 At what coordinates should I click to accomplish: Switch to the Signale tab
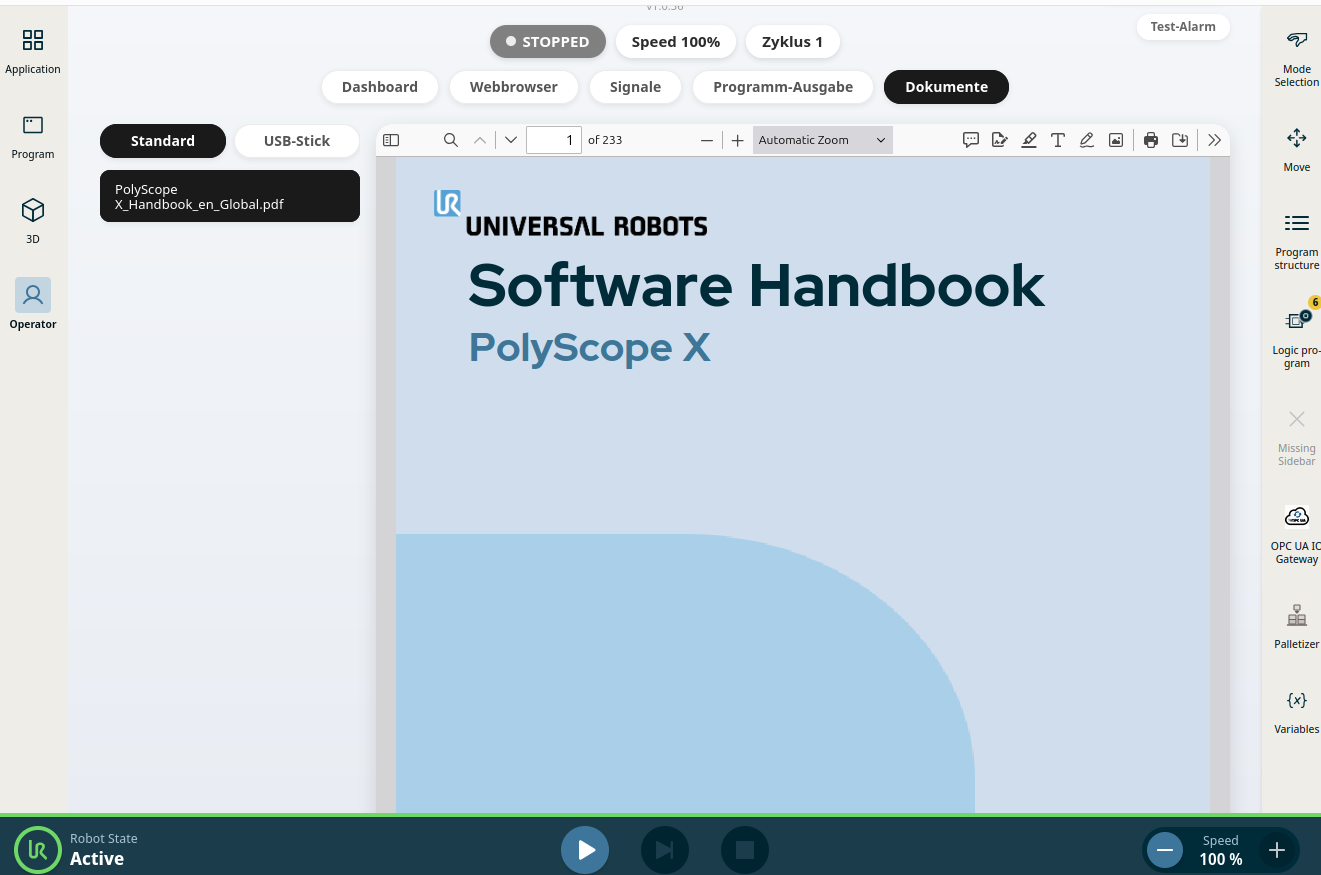tap(635, 87)
